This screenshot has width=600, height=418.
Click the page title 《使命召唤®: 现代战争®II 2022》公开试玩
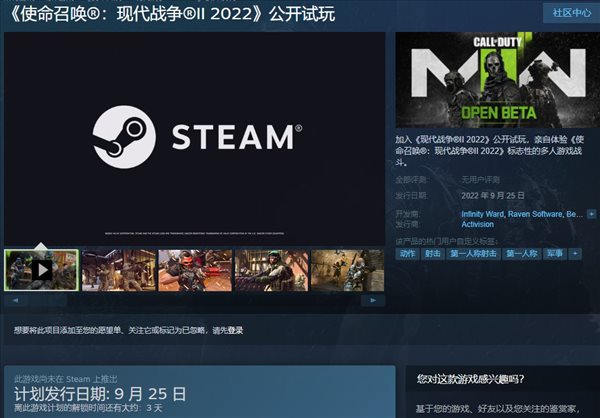click(x=171, y=14)
